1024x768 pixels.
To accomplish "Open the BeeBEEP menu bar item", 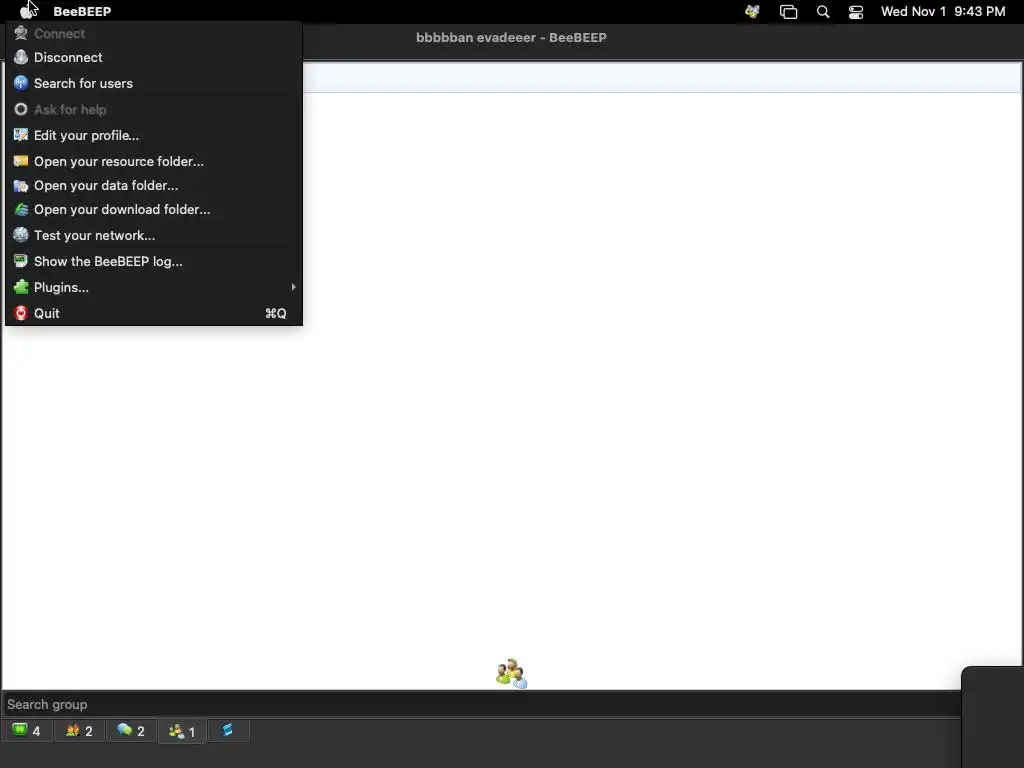I will 82,11.
